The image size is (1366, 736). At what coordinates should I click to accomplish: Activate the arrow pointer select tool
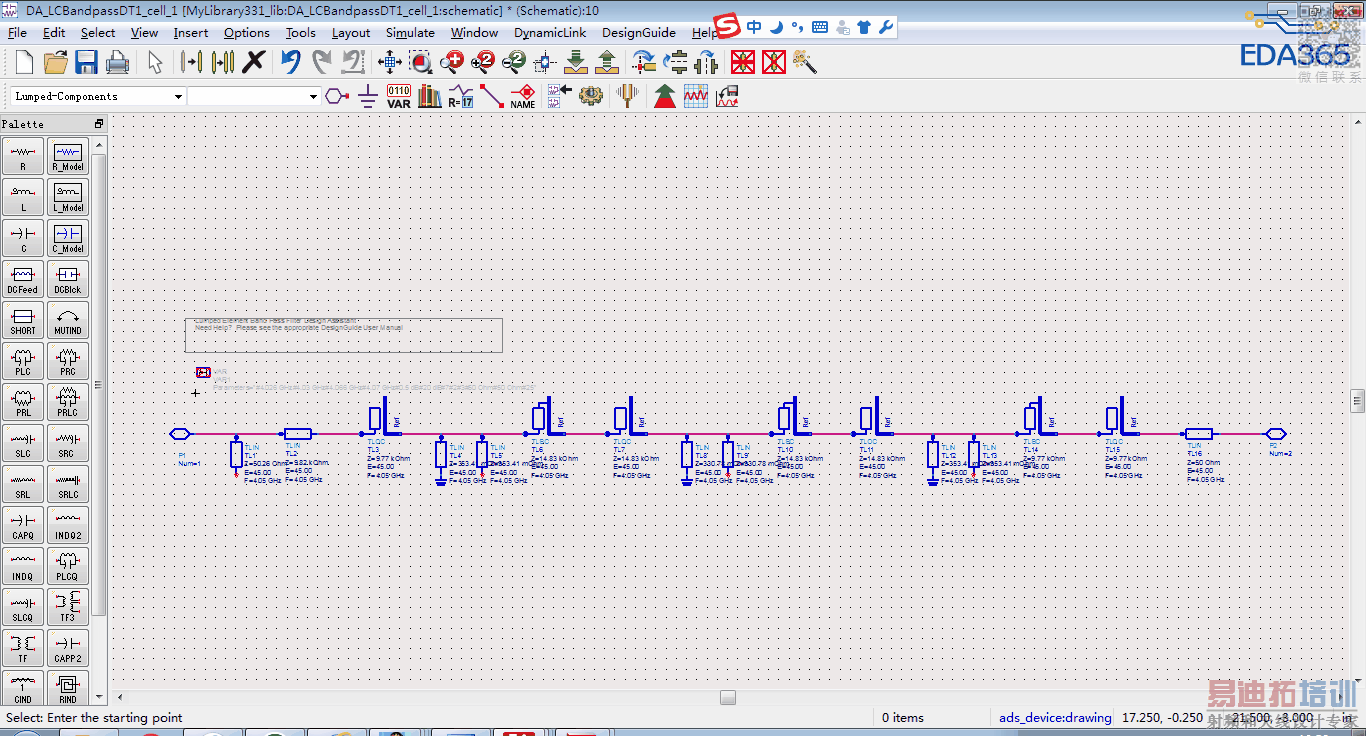(155, 62)
